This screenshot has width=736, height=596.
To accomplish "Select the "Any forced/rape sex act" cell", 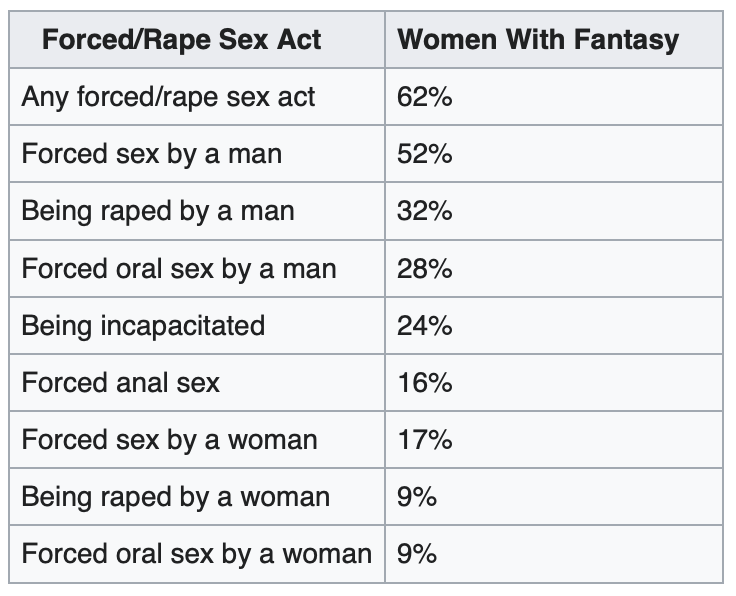I will point(168,97).
